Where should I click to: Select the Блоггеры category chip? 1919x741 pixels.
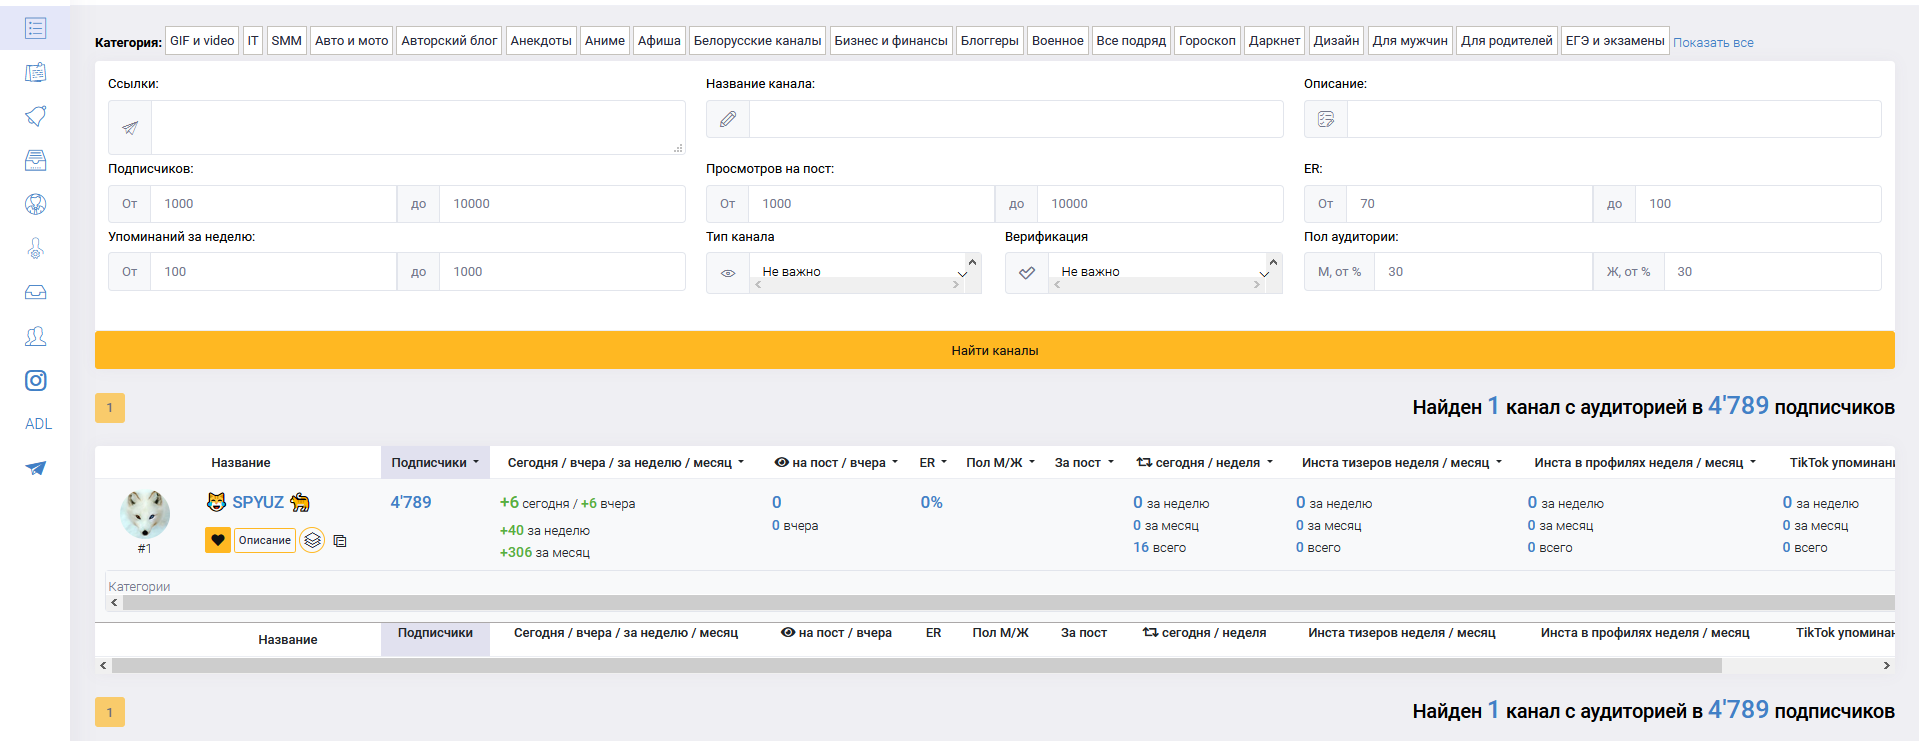coord(990,41)
